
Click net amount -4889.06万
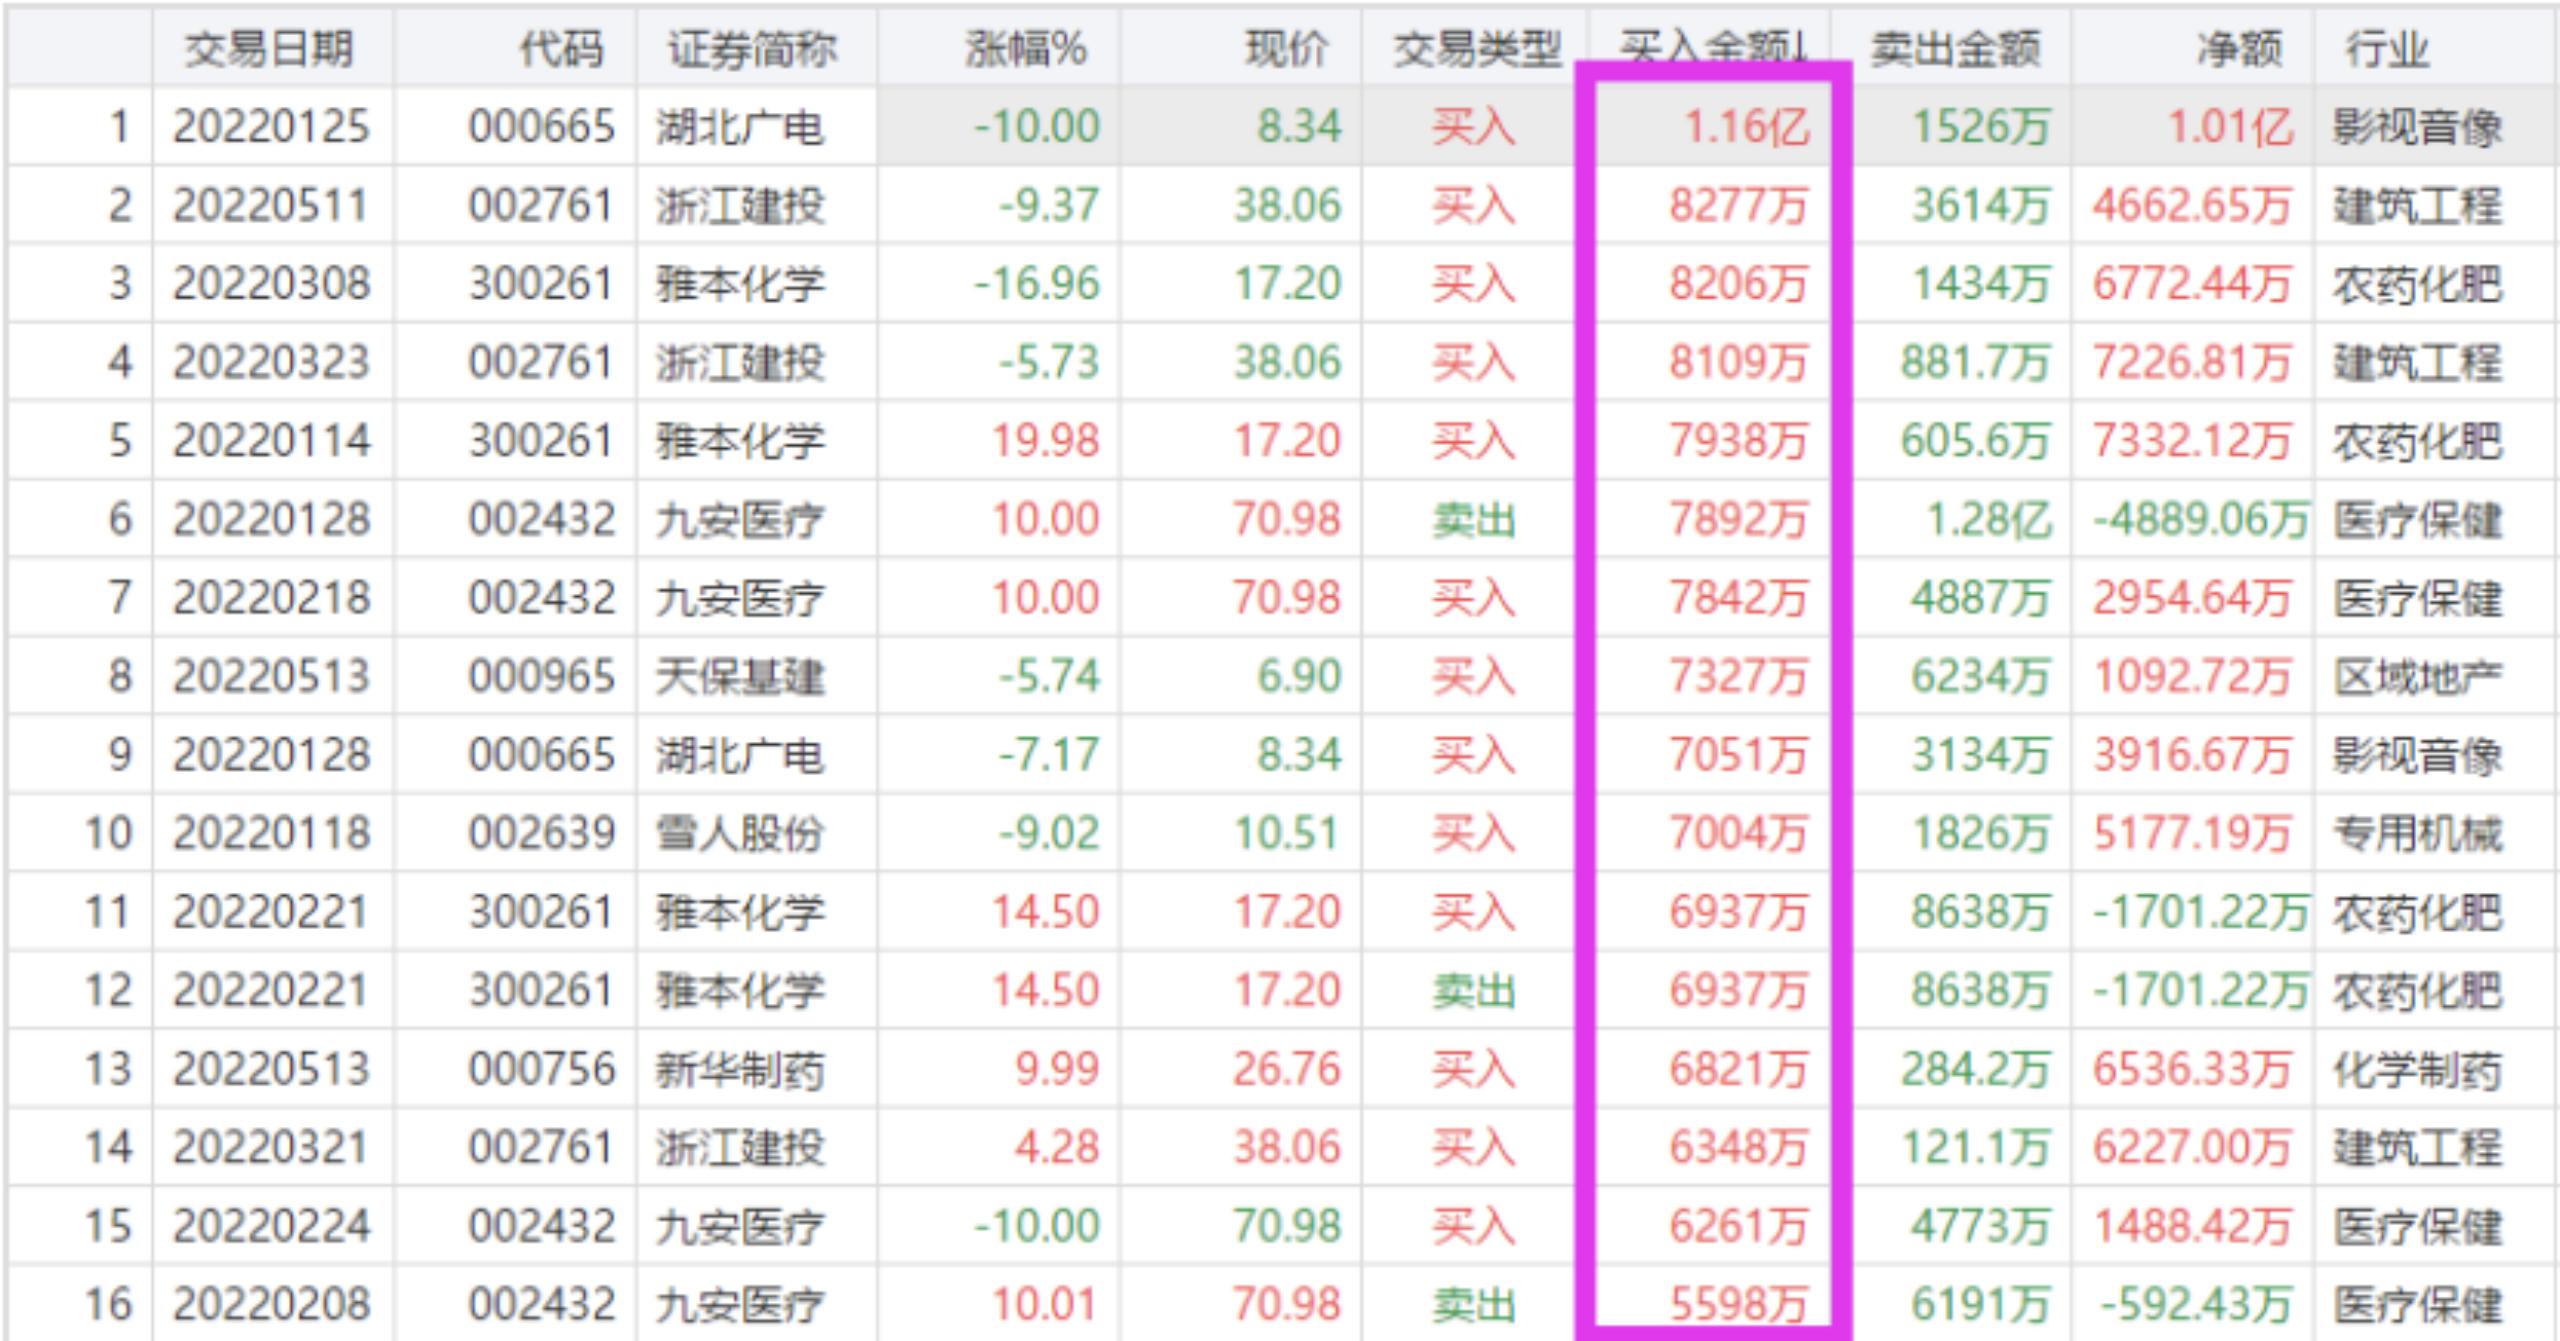click(x=2200, y=519)
